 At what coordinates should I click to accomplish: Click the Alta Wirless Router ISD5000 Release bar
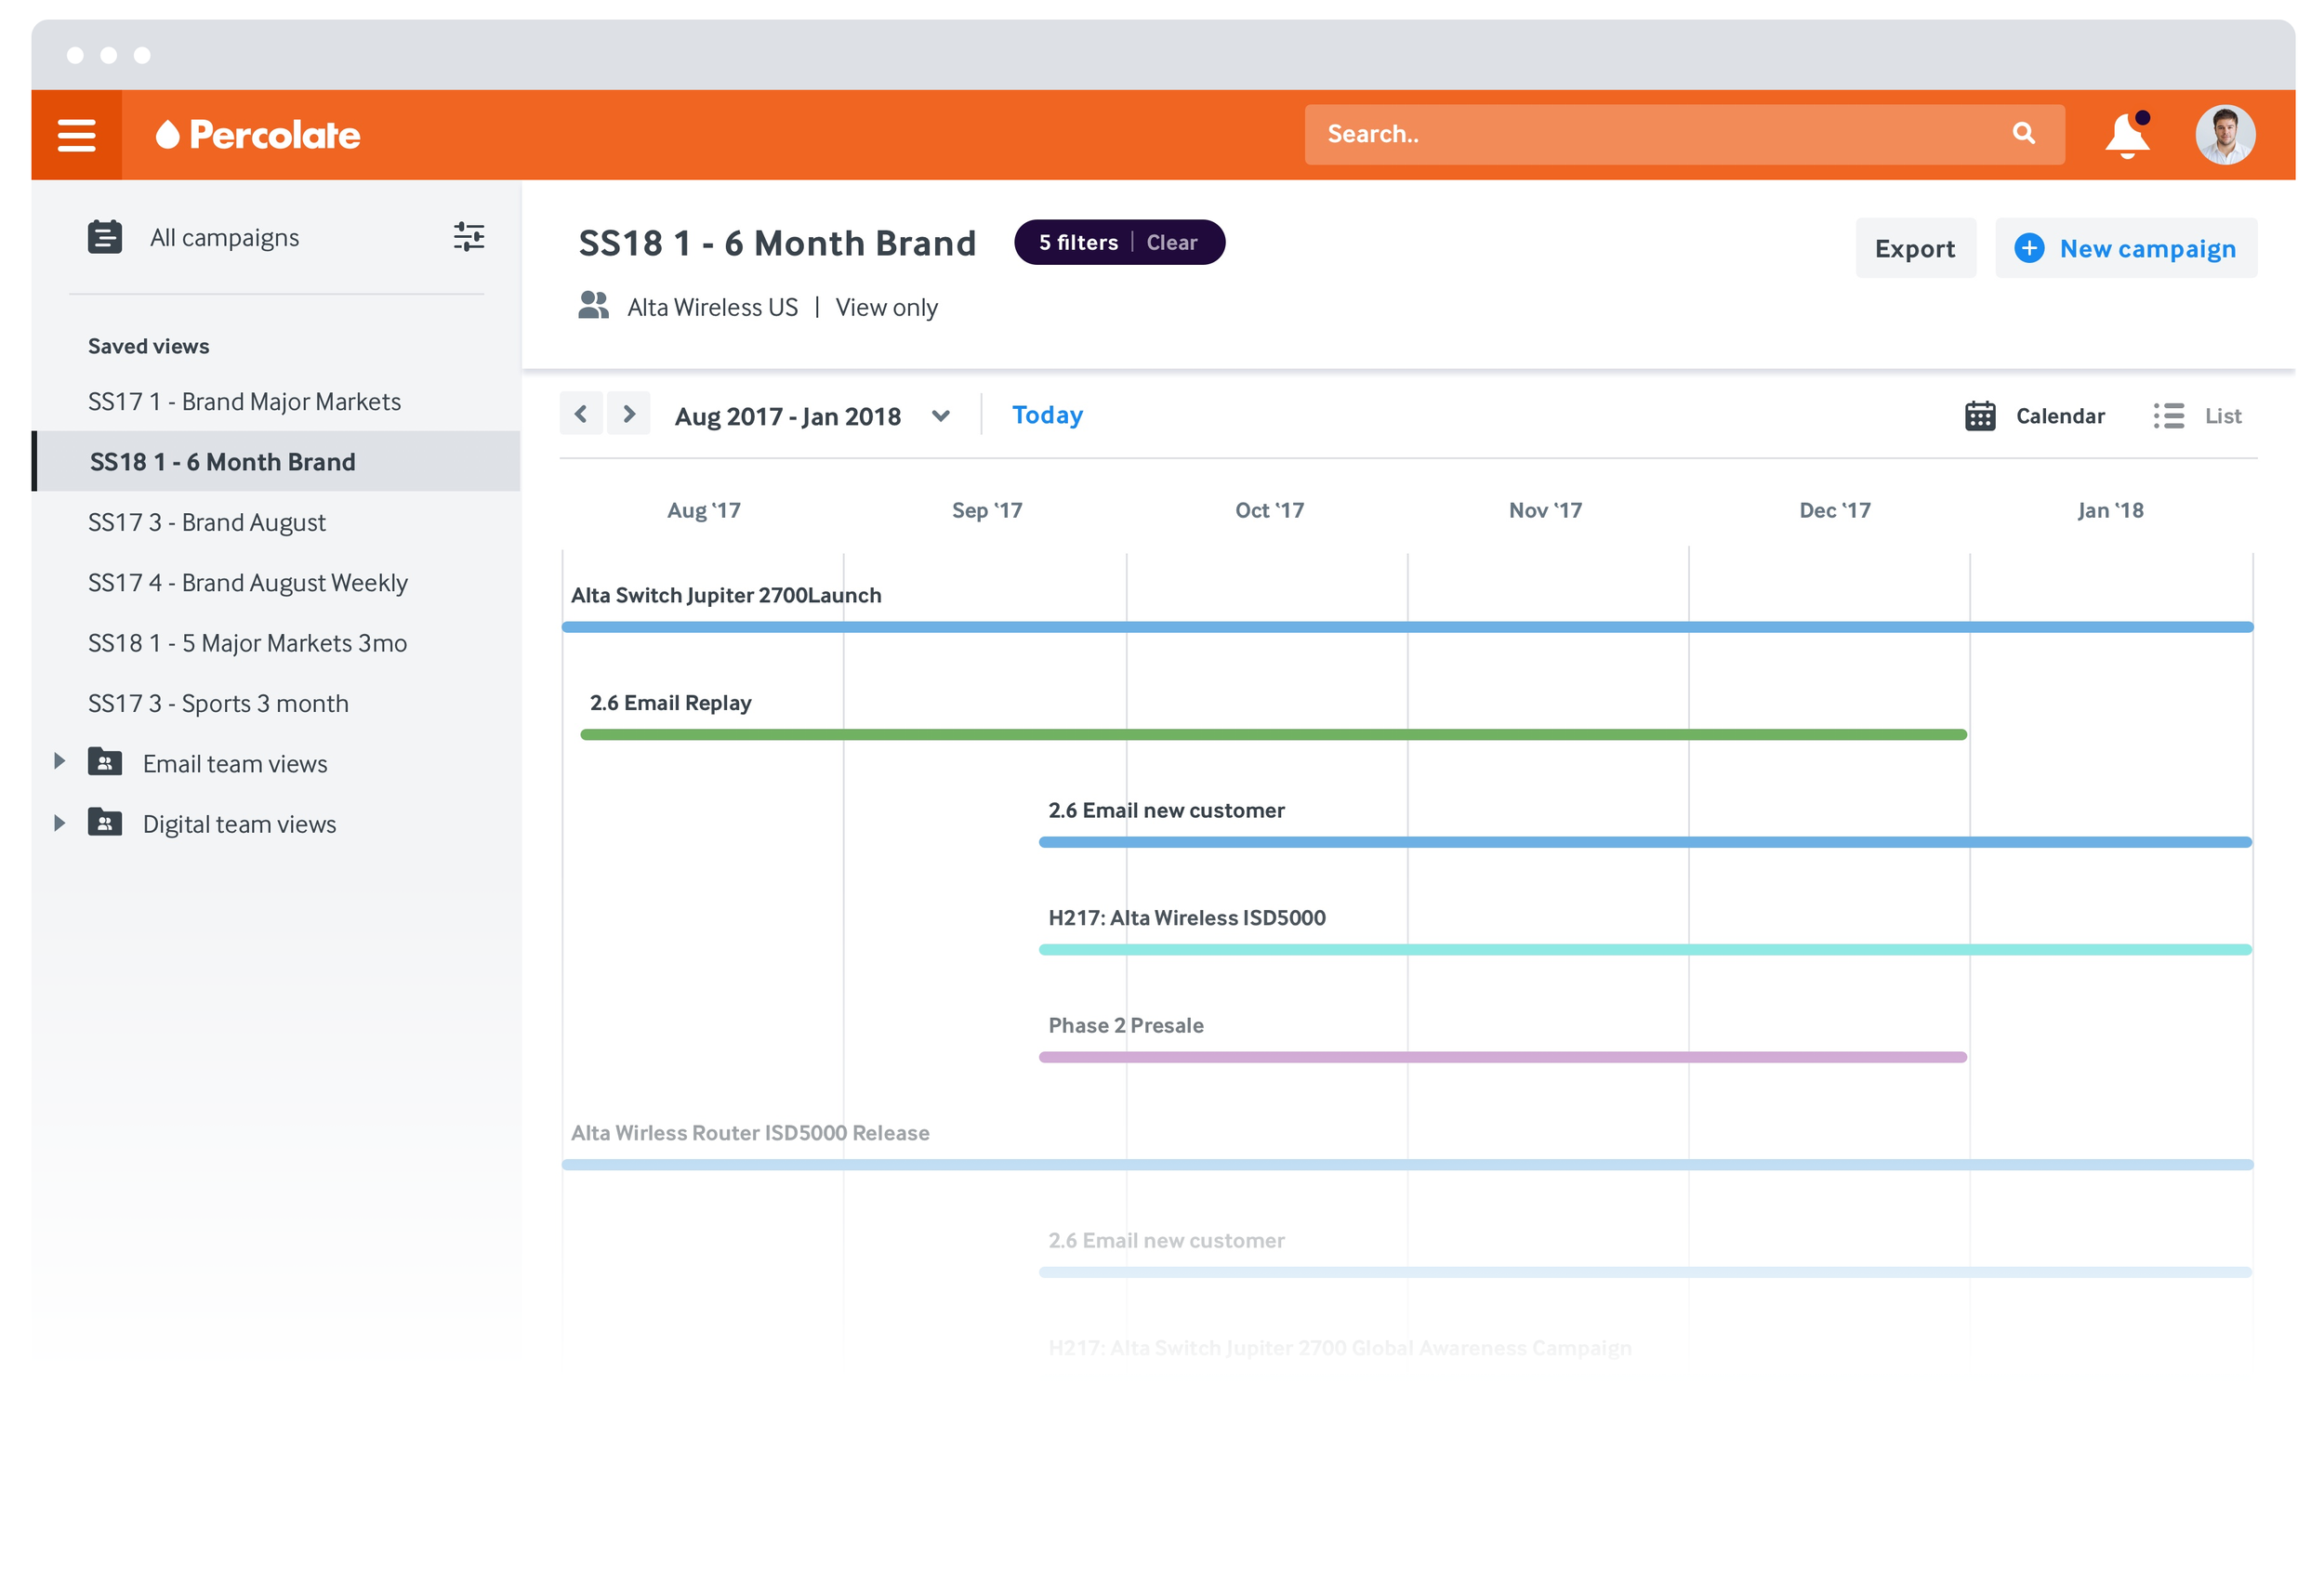click(1408, 1165)
